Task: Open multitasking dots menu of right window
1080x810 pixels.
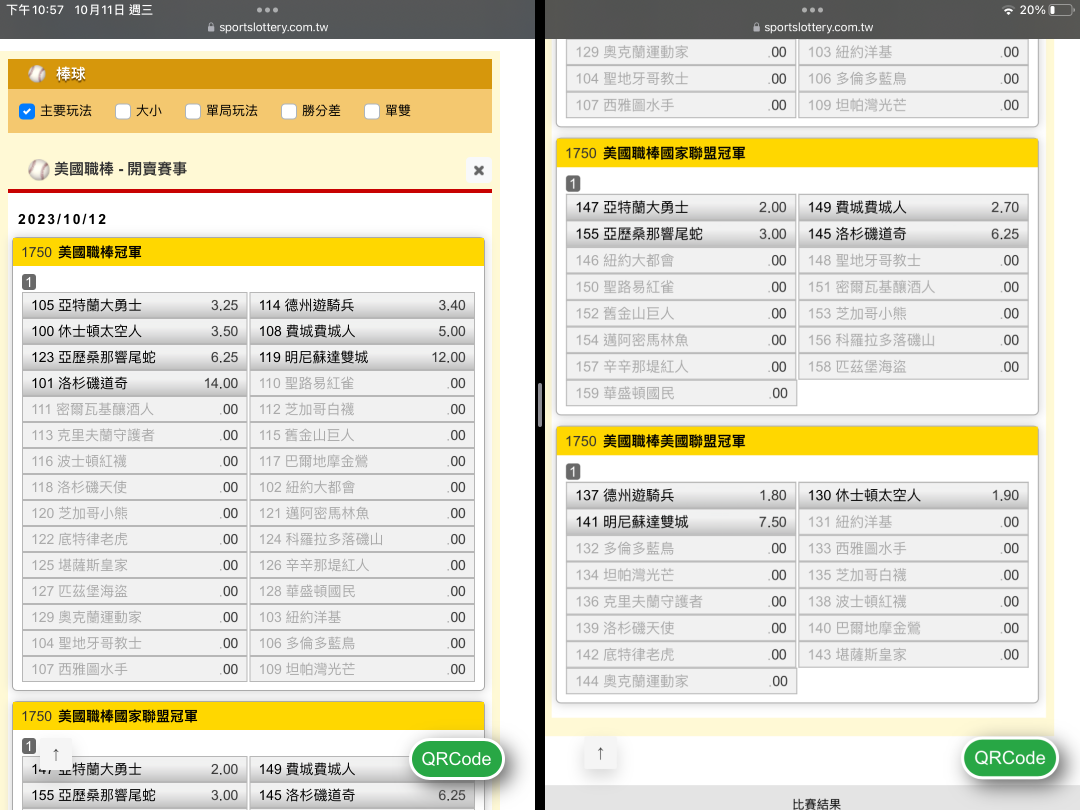Action: tap(812, 10)
